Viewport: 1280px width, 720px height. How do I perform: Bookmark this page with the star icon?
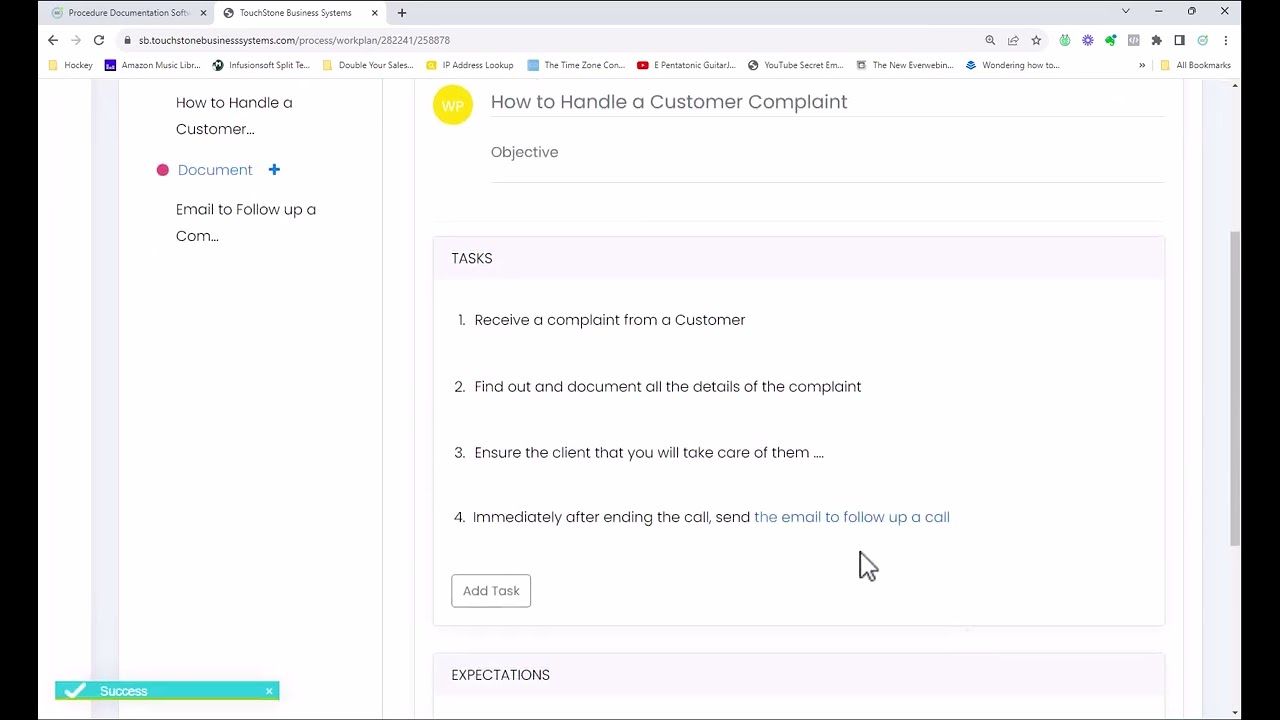point(1036,40)
